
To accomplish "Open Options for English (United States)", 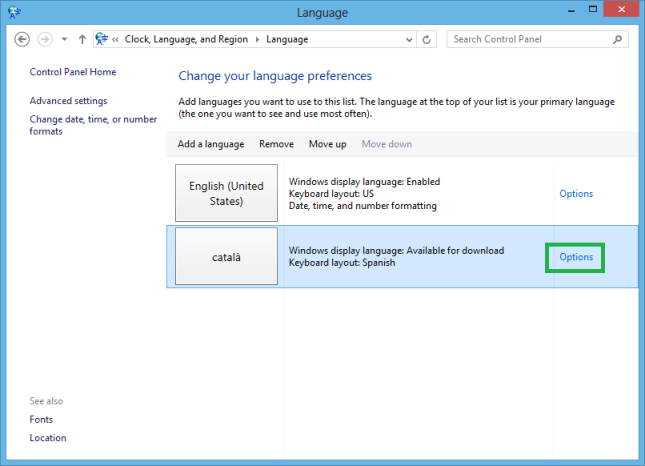I will click(x=576, y=194).
